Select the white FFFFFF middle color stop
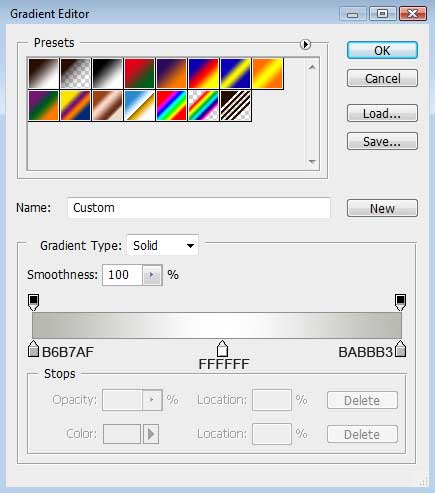The image size is (435, 493). point(222,349)
